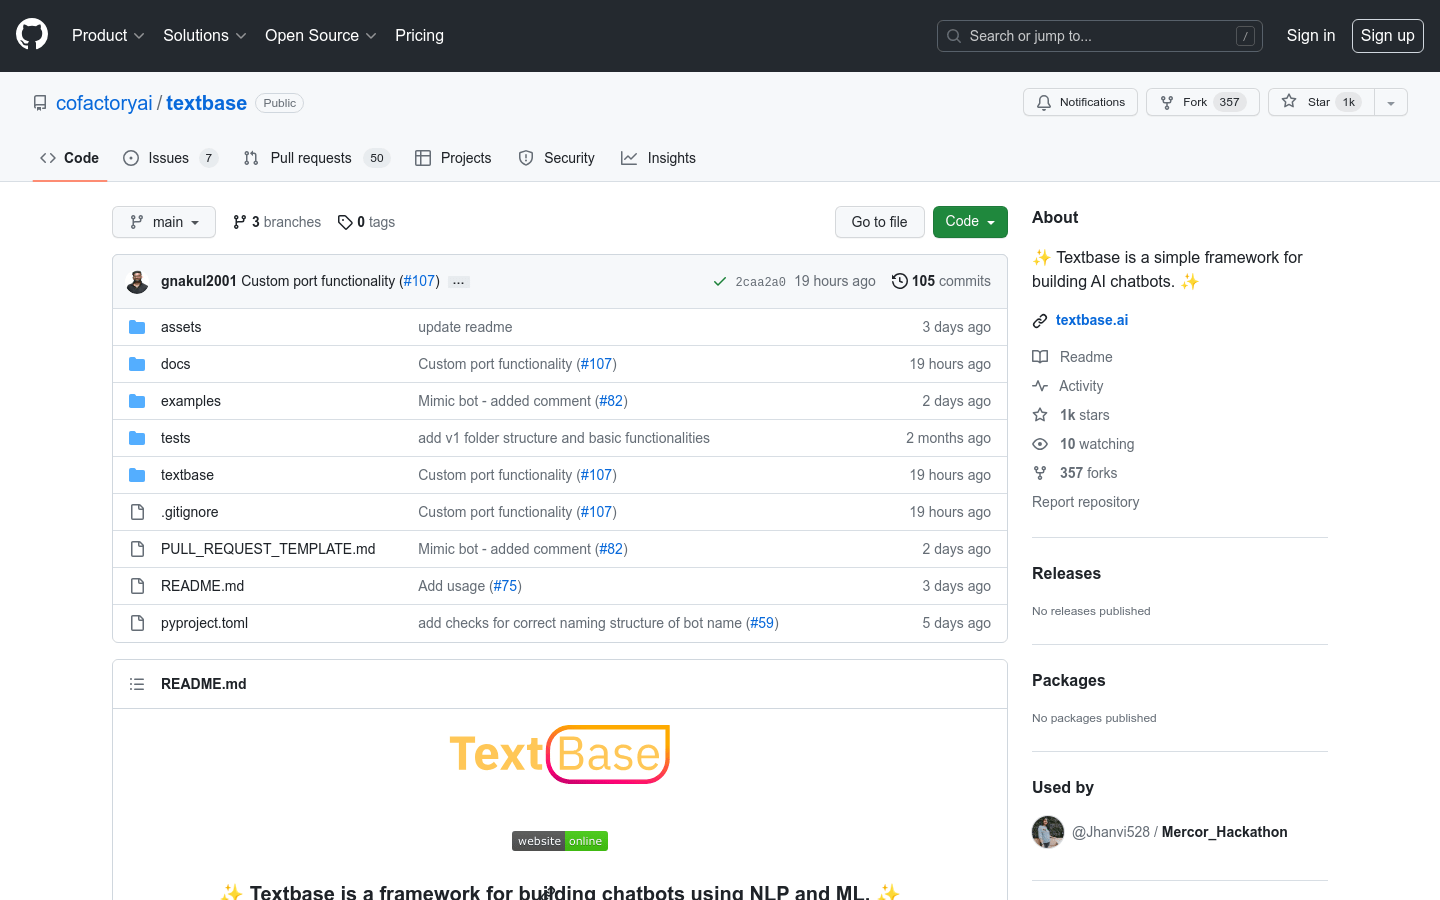Open the cofactoryai owner link

(x=104, y=103)
